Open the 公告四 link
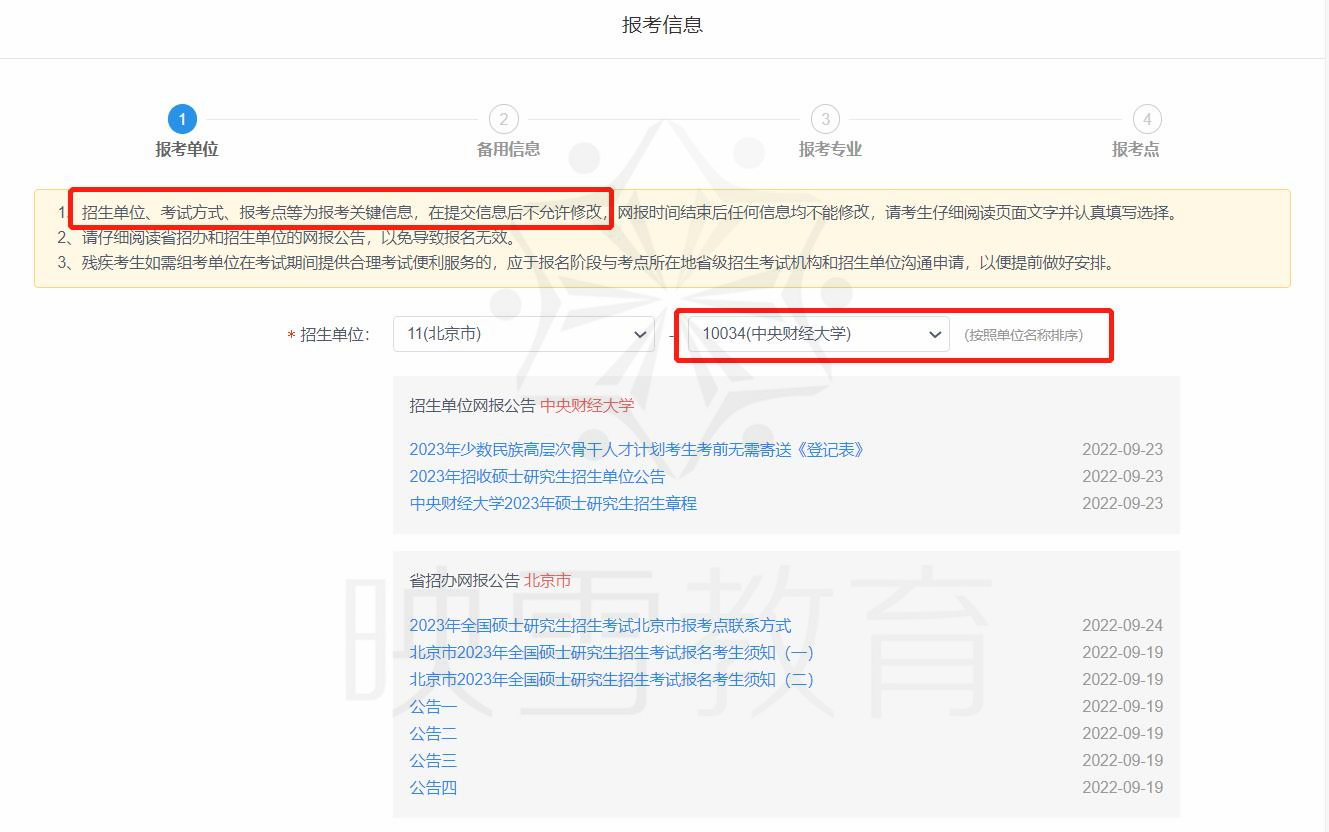This screenshot has width=1329, height=832. click(x=433, y=788)
